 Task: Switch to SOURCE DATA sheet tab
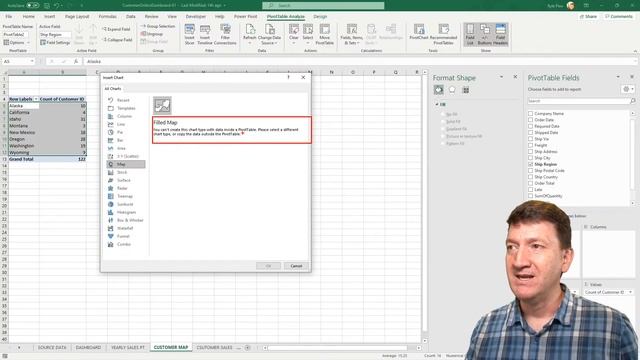coord(52,348)
